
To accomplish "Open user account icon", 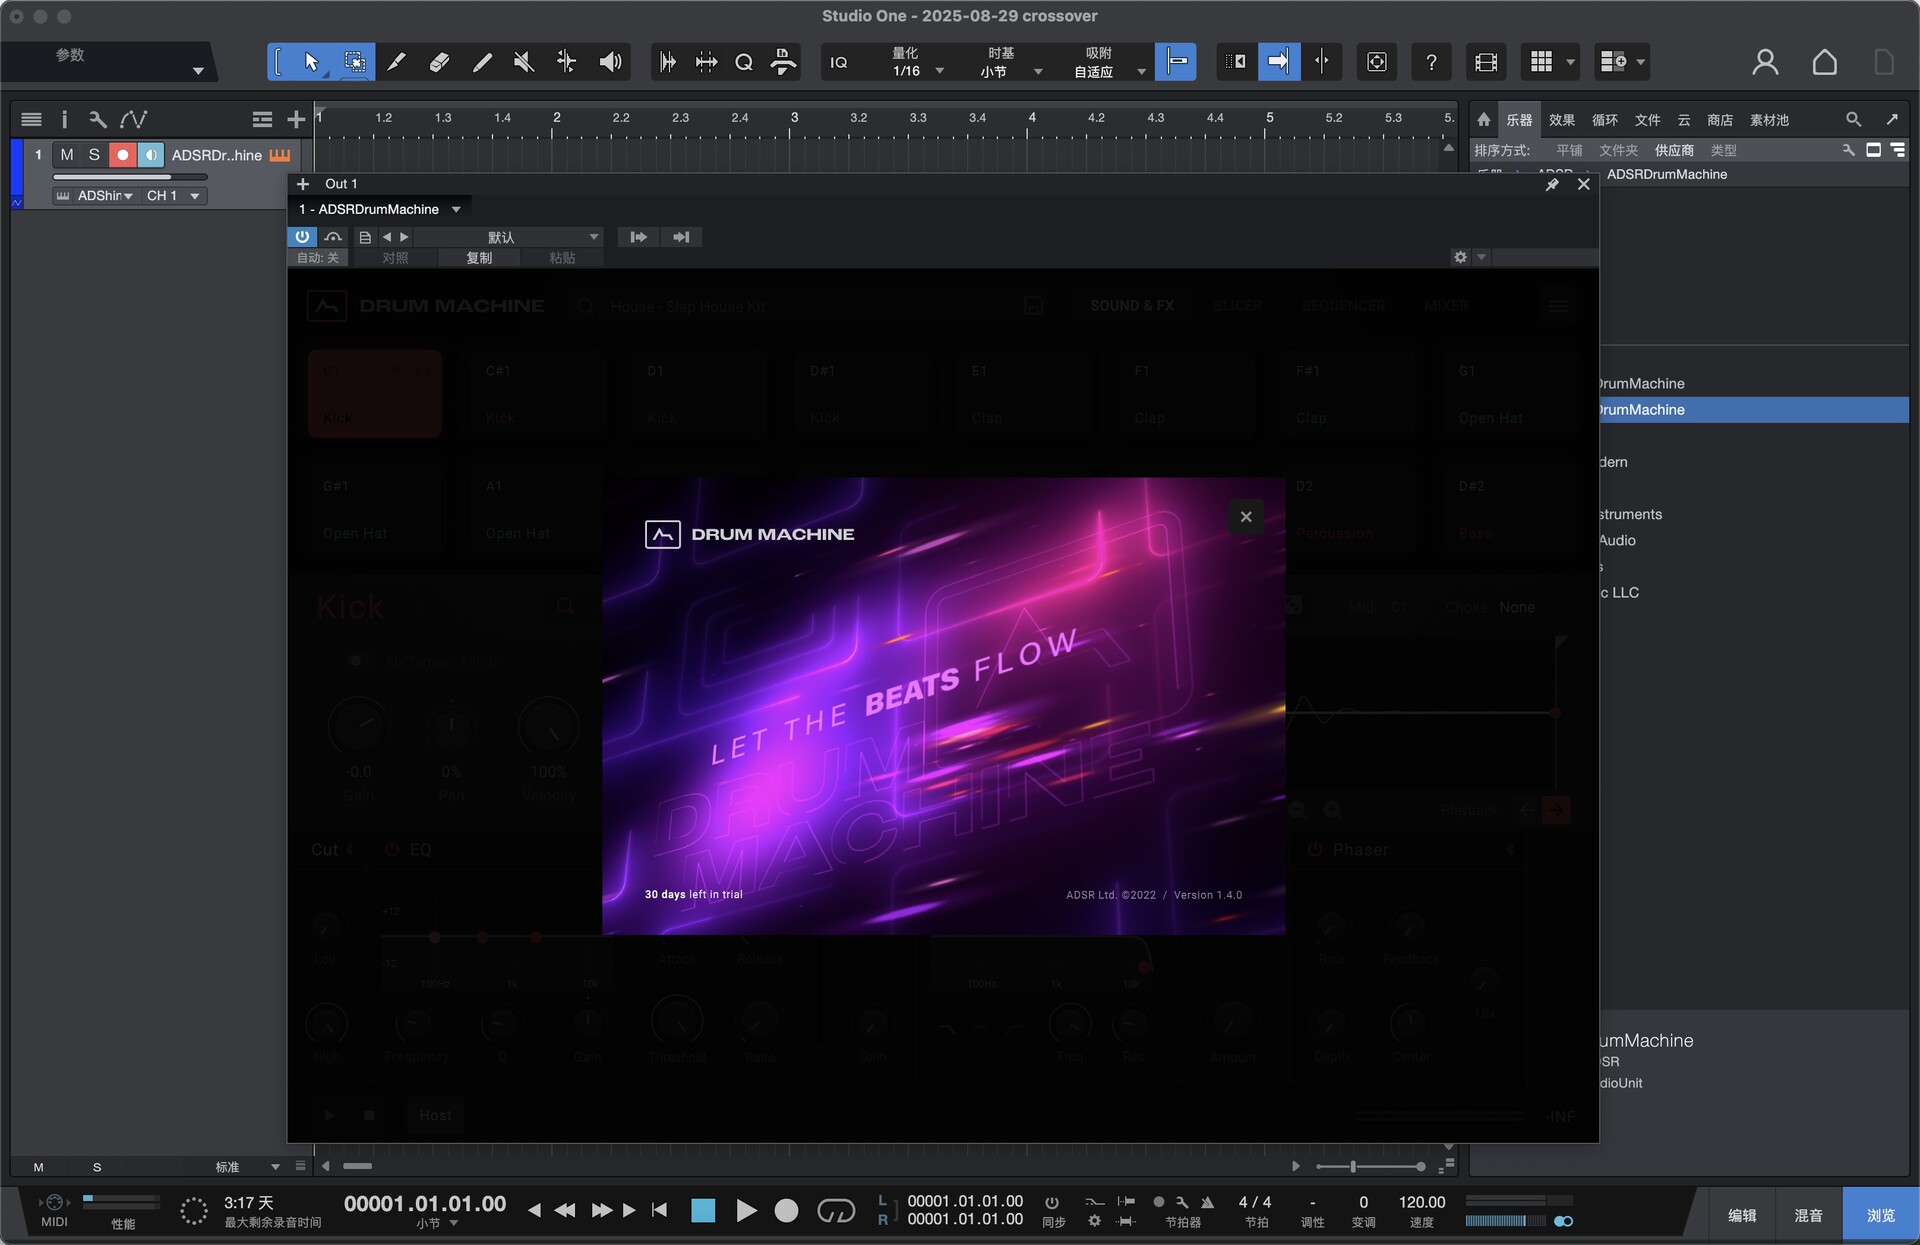I will 1765,62.
